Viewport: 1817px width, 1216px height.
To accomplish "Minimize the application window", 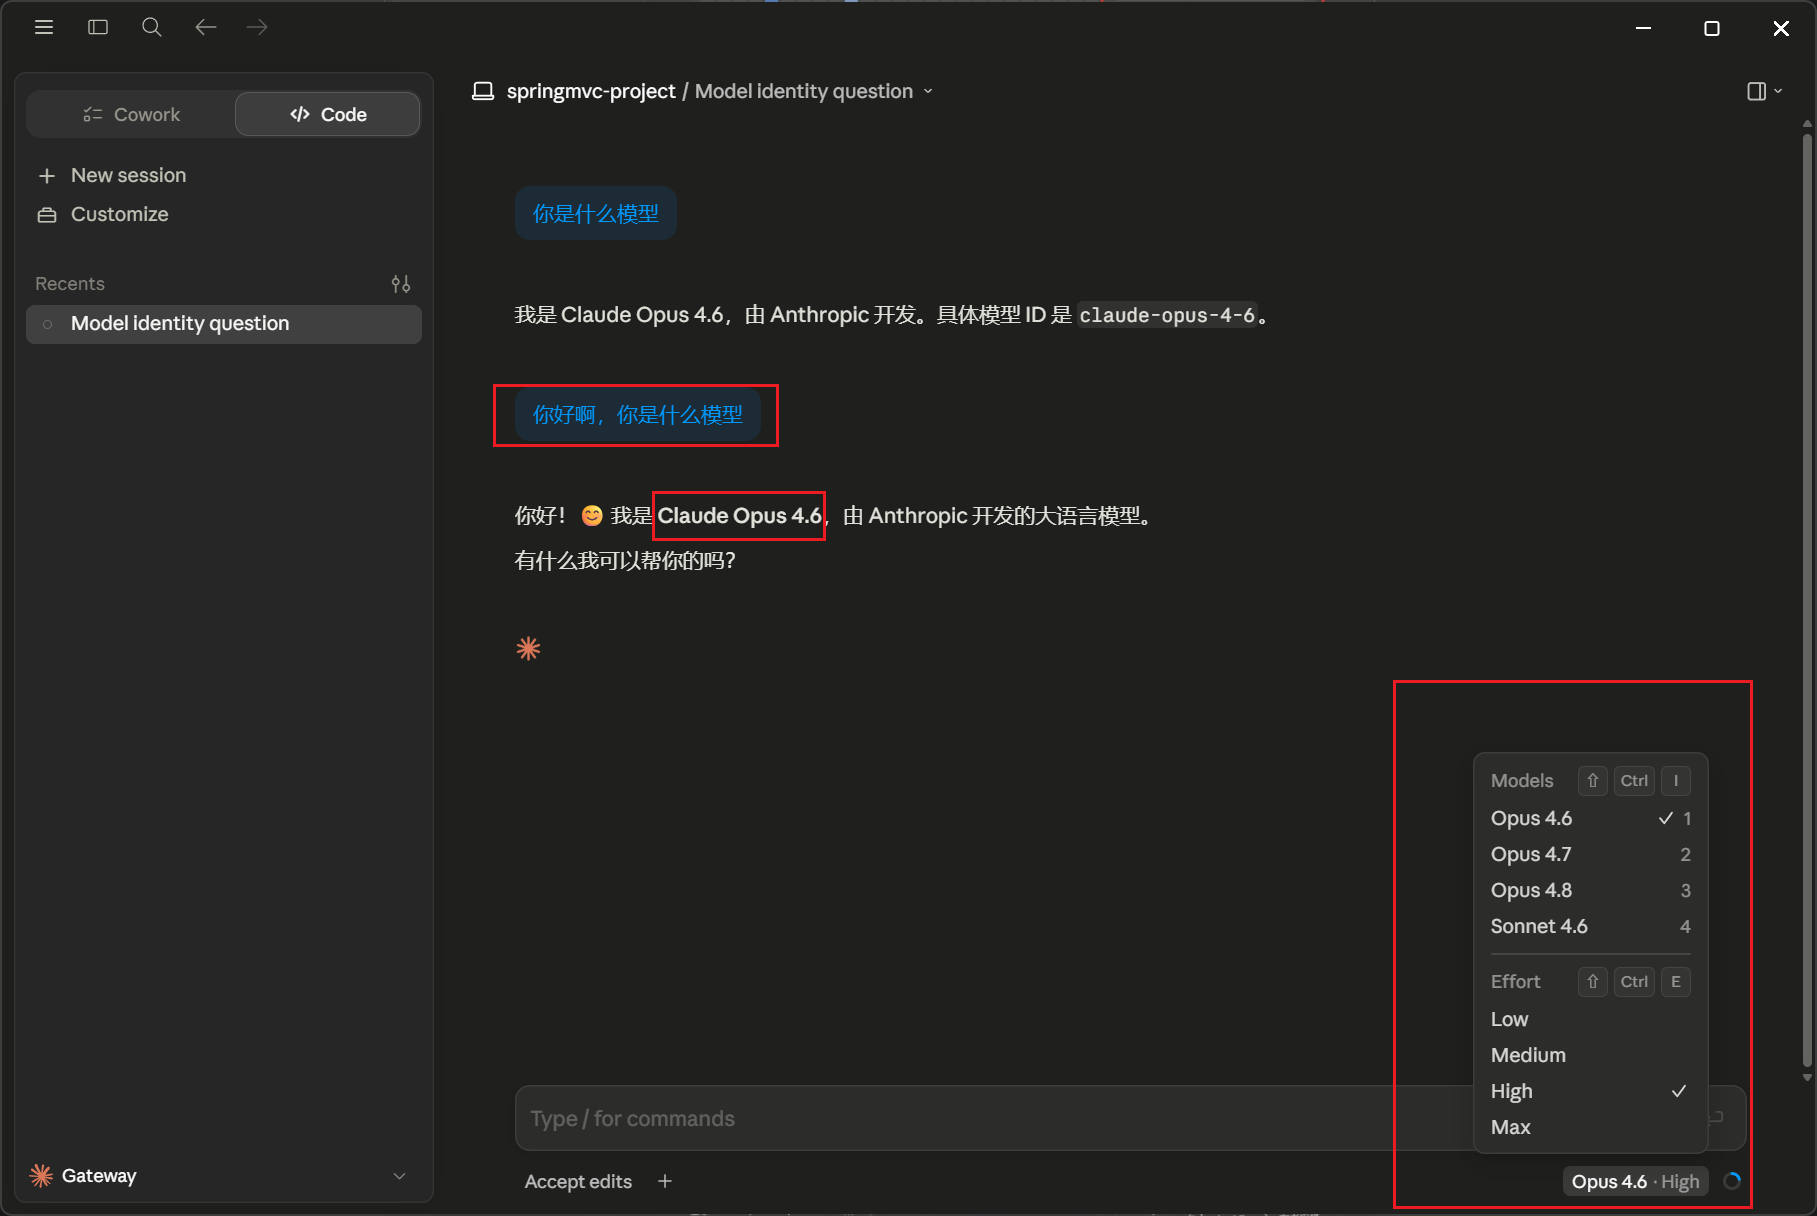I will tap(1643, 28).
